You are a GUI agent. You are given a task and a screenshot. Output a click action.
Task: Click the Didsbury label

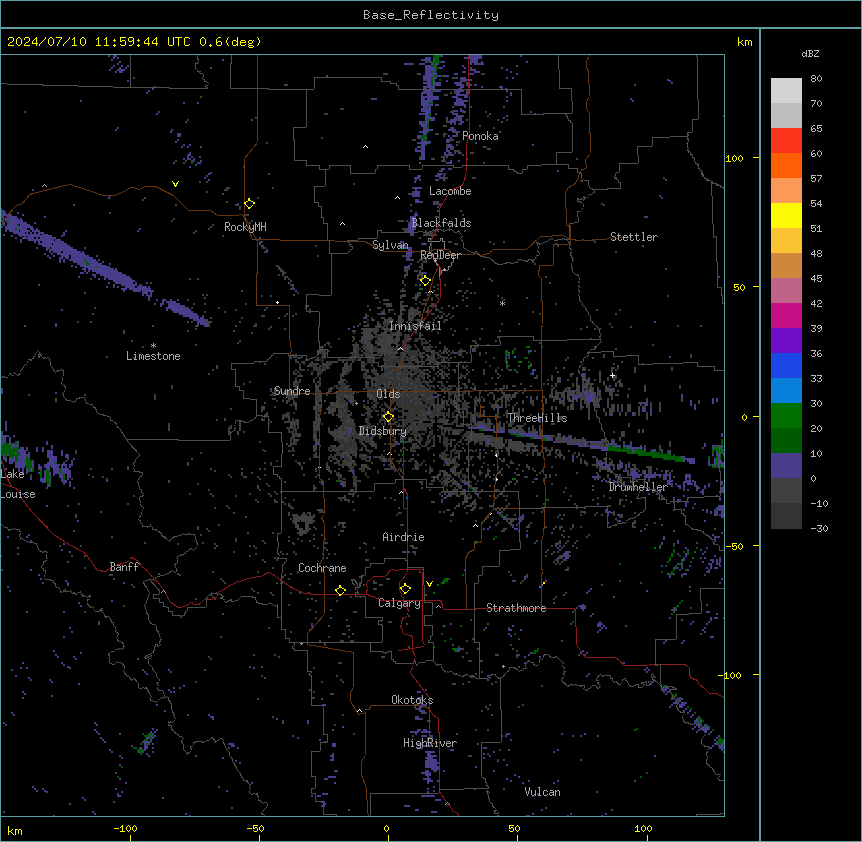(x=383, y=431)
